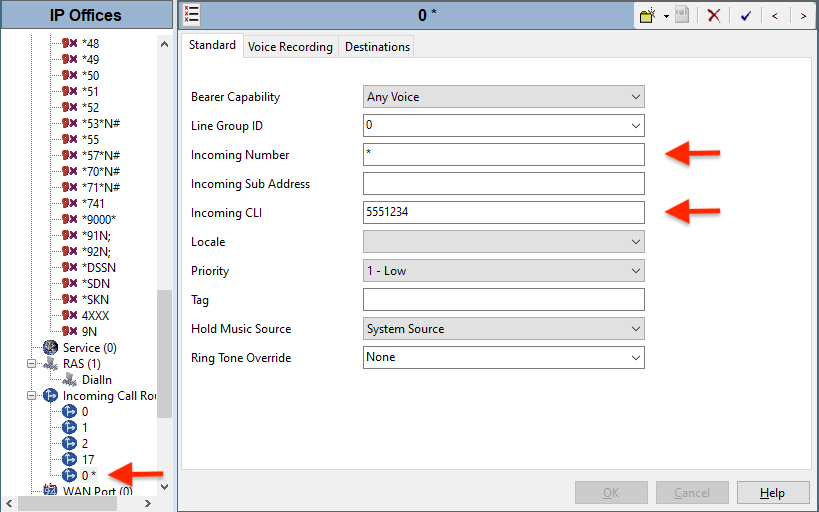Select short code *DSSN in tree
Image resolution: width=819 pixels, height=512 pixels.
tap(99, 267)
